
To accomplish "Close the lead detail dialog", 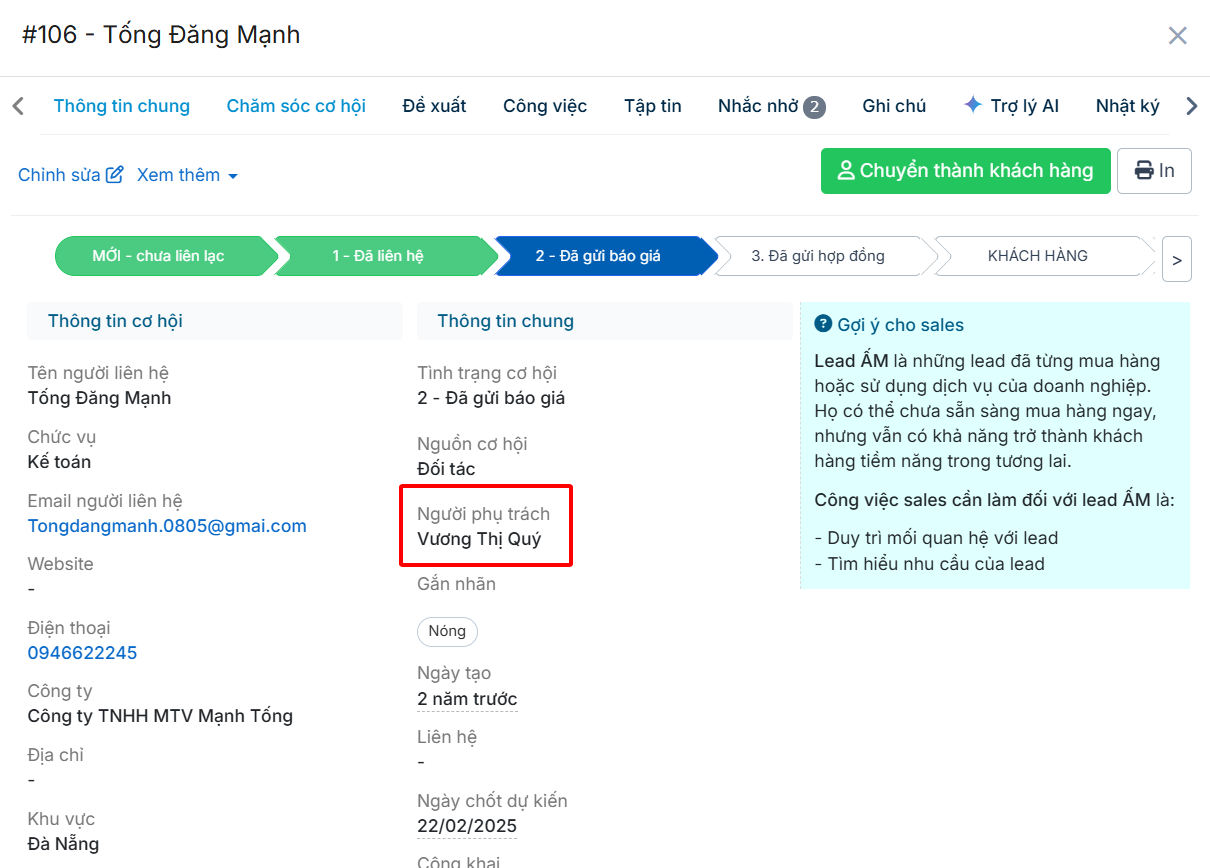I will coord(1177,36).
